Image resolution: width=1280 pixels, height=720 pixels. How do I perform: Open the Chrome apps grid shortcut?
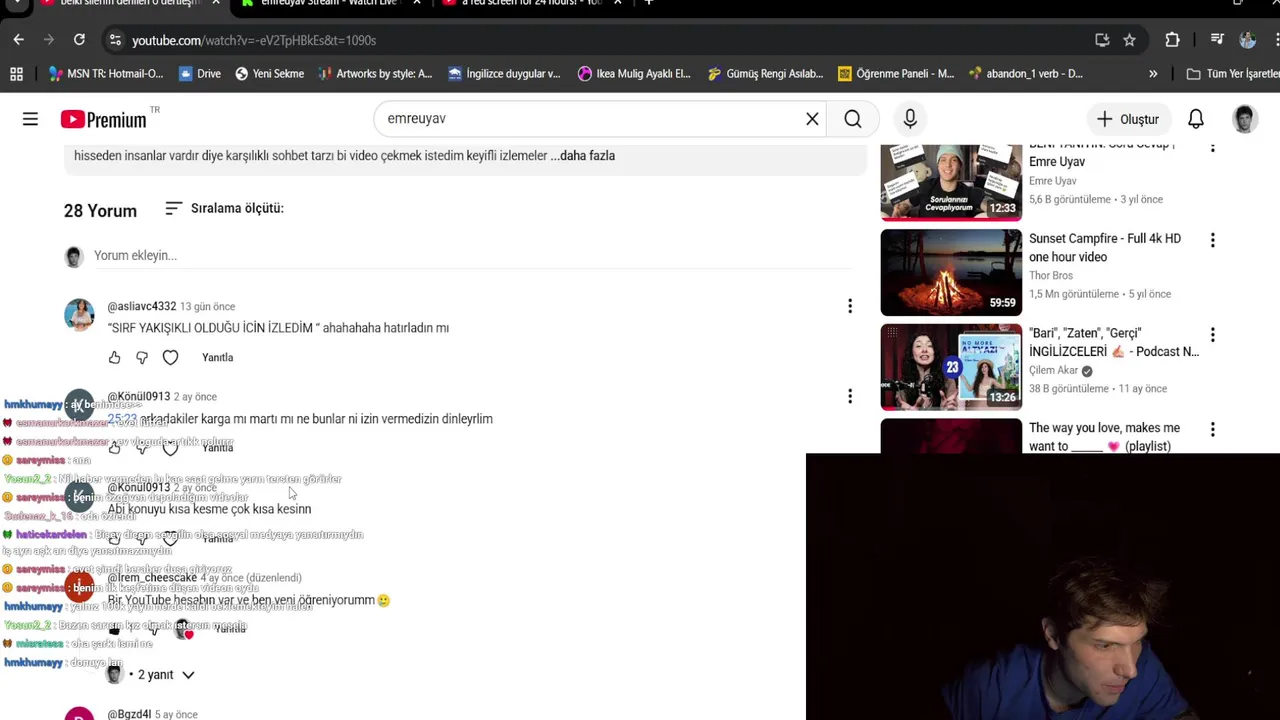[16, 74]
